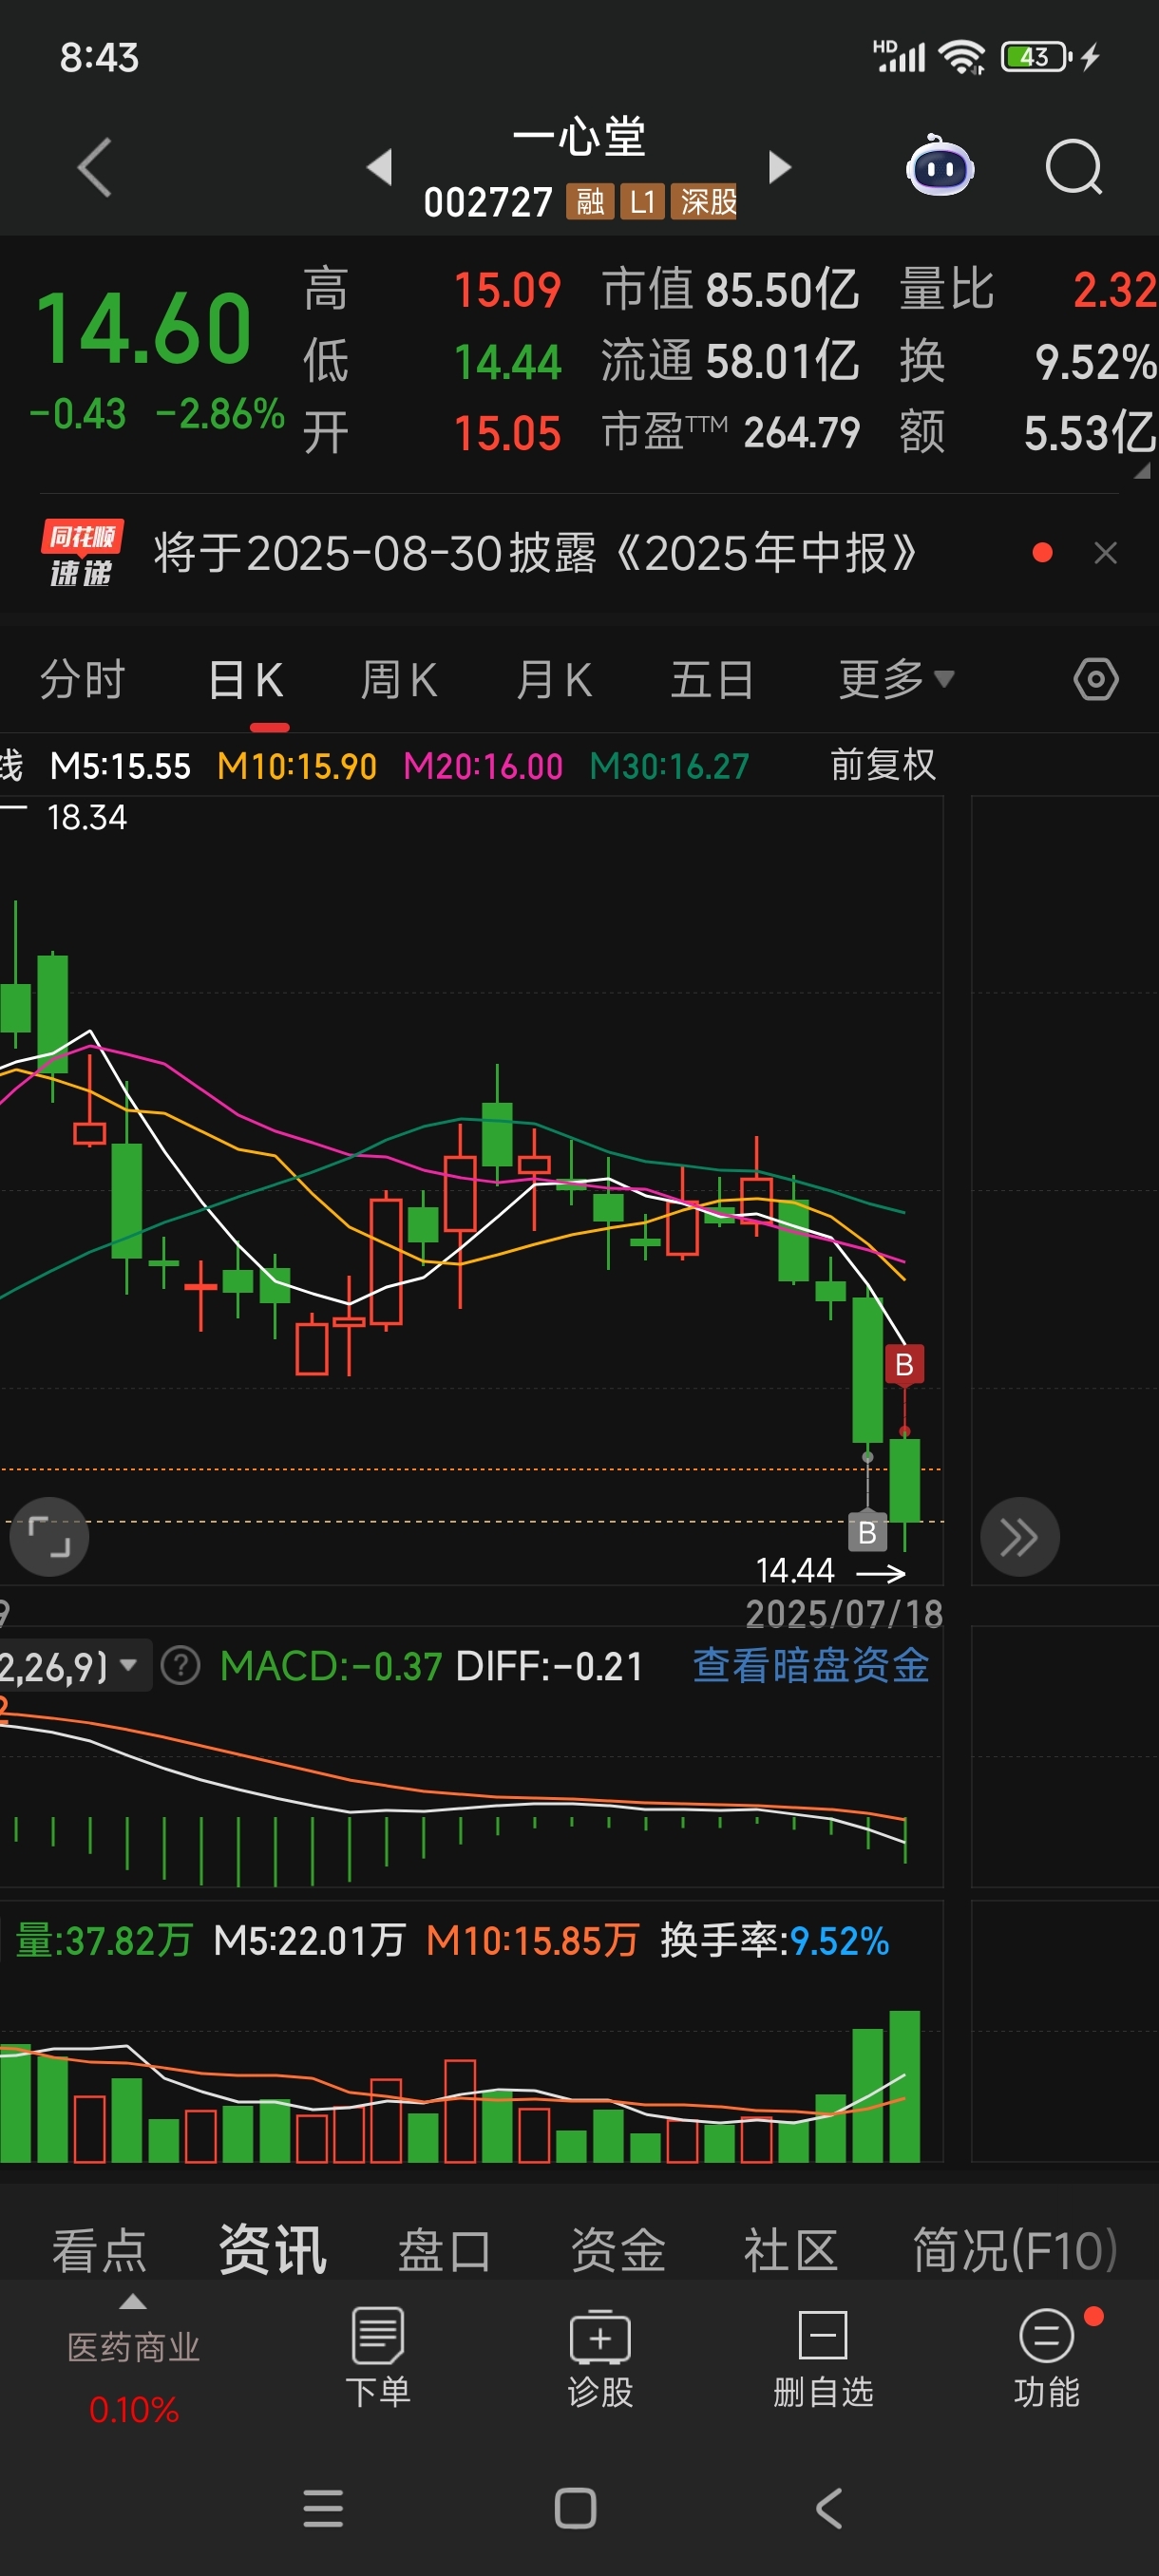1159x2576 pixels.
Task: Tap the 市值 85.50亿 value
Action: pos(730,290)
